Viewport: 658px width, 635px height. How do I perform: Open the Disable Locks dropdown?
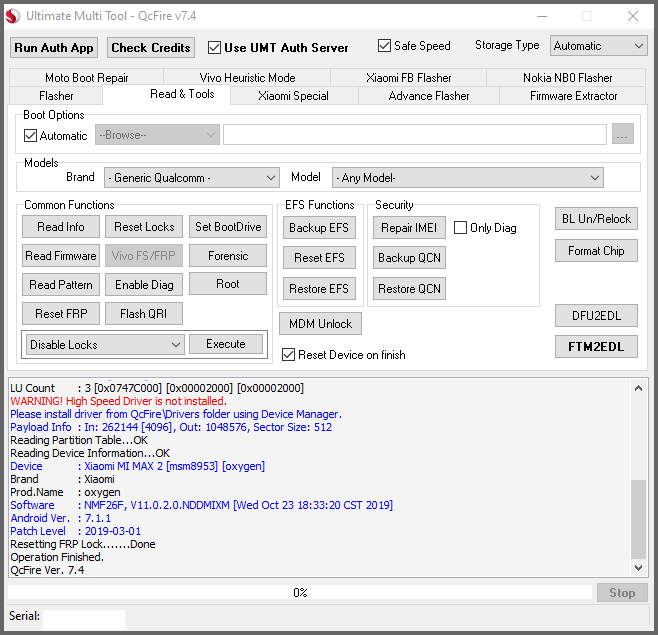pyautogui.click(x=105, y=345)
